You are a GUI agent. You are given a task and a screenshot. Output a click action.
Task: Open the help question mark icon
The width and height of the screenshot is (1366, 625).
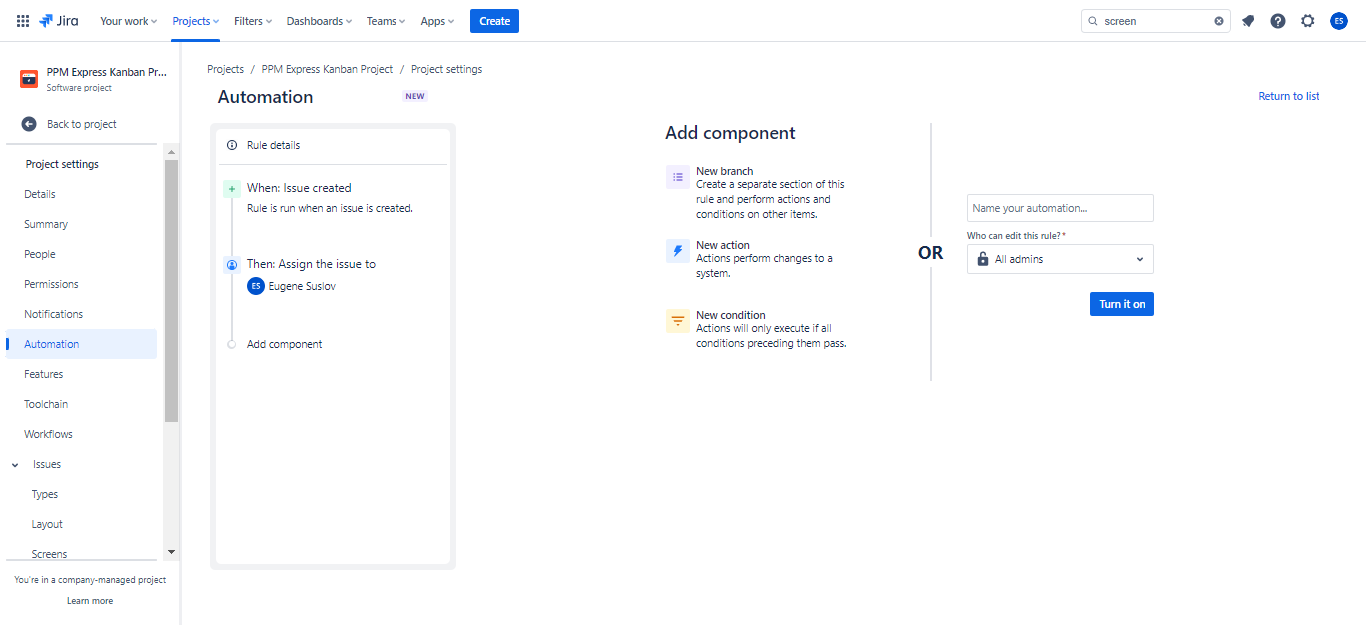point(1278,21)
